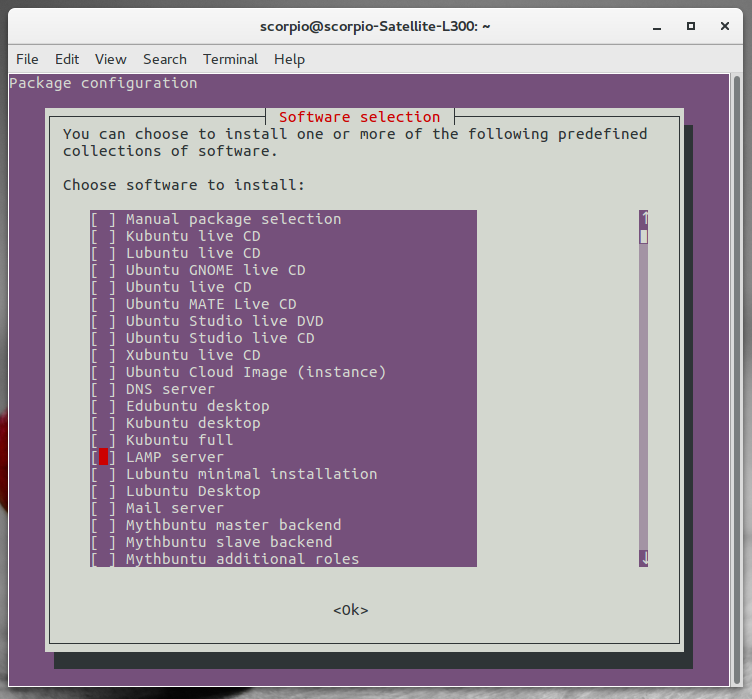Click the 'Mythbuntu additional roles' list entry
This screenshot has width=752, height=699.
point(242,559)
